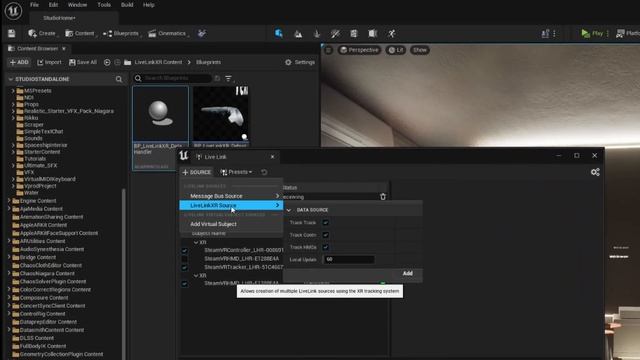
Task: Select the selection mode icon in toolbar
Action: [279, 33]
